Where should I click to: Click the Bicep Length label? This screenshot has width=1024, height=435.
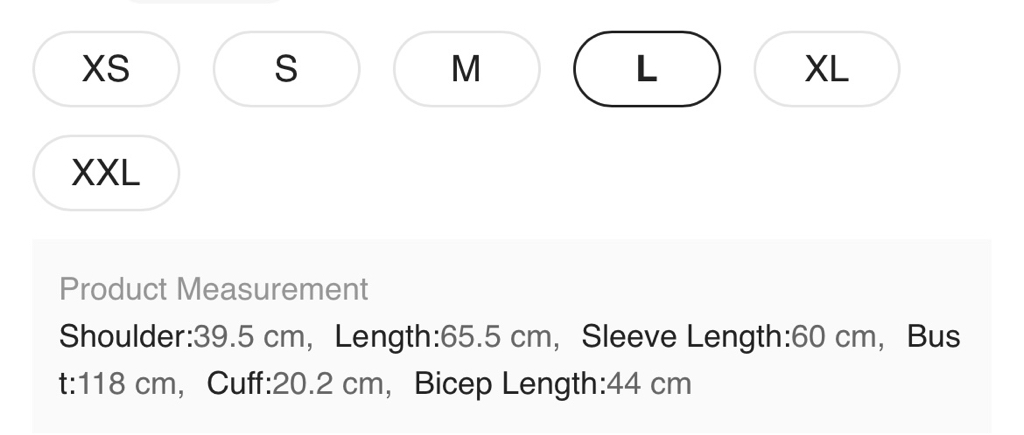click(509, 382)
